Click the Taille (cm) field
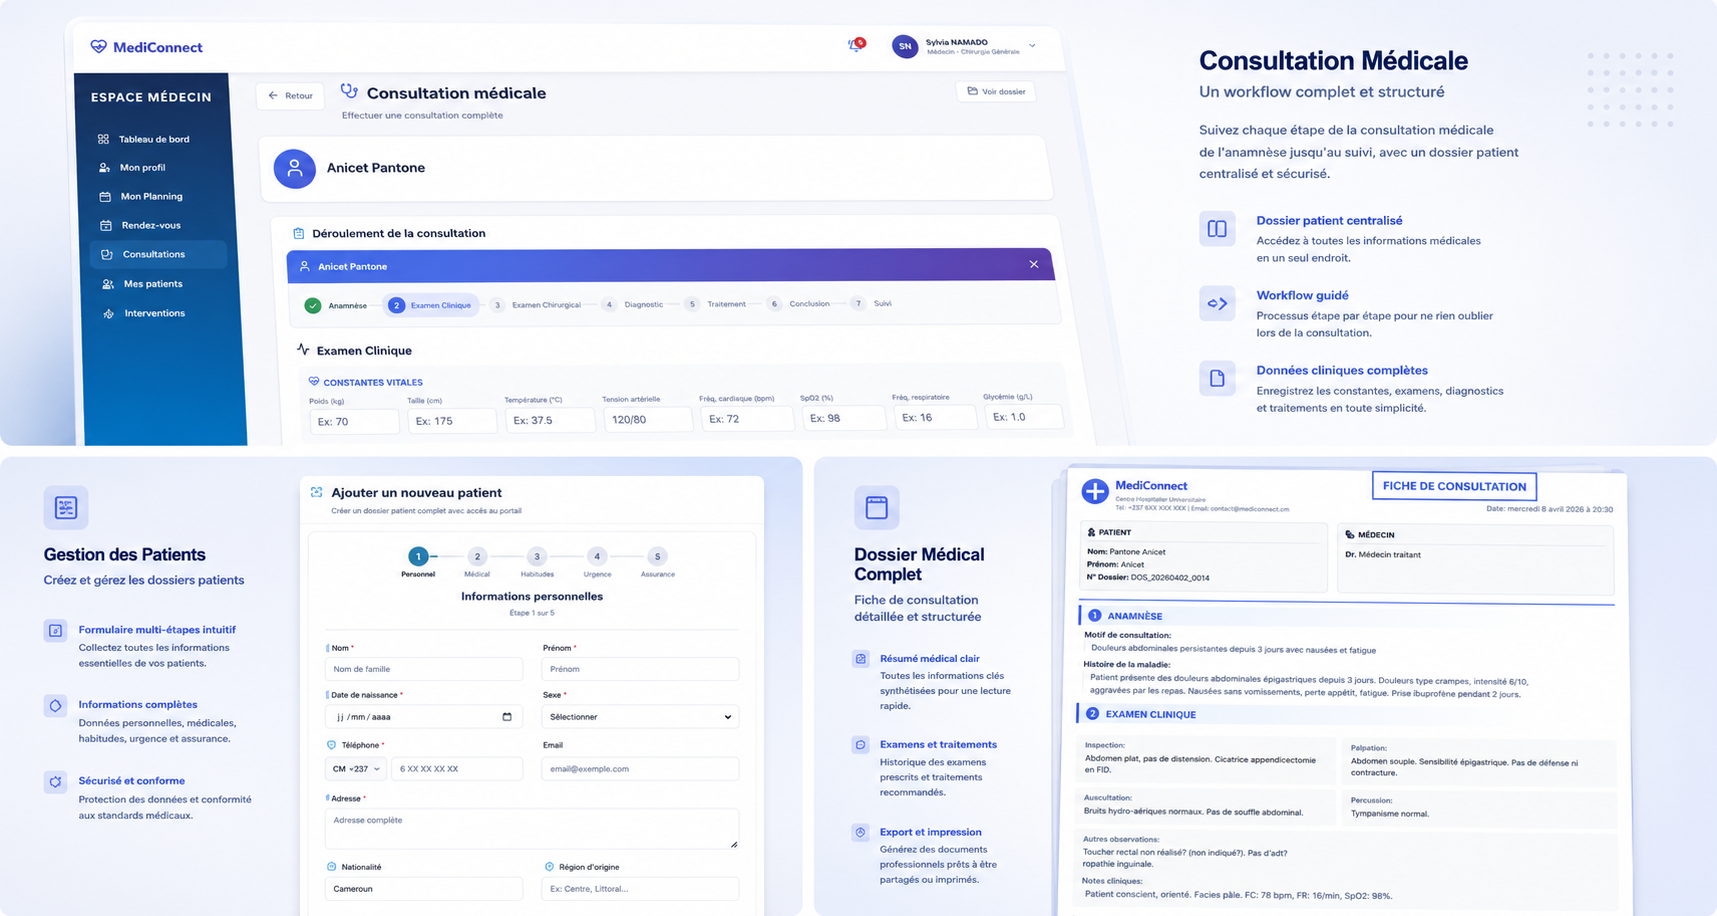The height and width of the screenshot is (916, 1717). (x=452, y=421)
